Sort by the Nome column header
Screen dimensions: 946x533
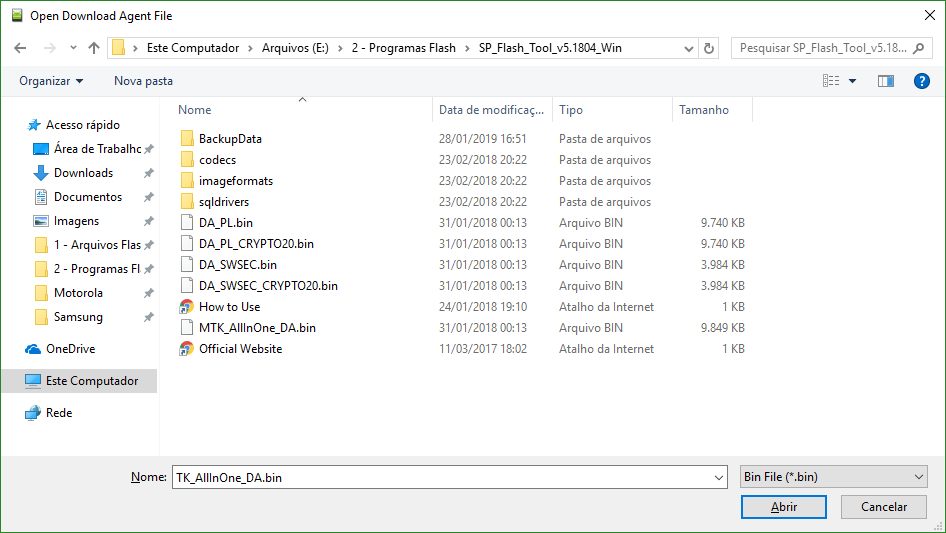tap(194, 110)
